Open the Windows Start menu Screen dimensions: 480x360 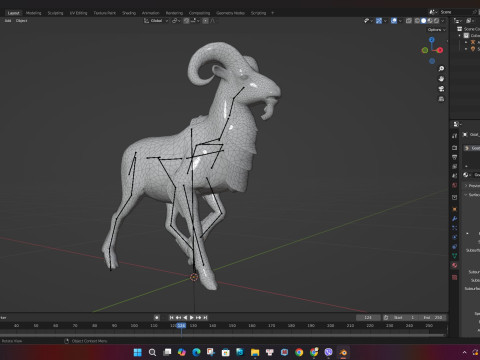137,352
